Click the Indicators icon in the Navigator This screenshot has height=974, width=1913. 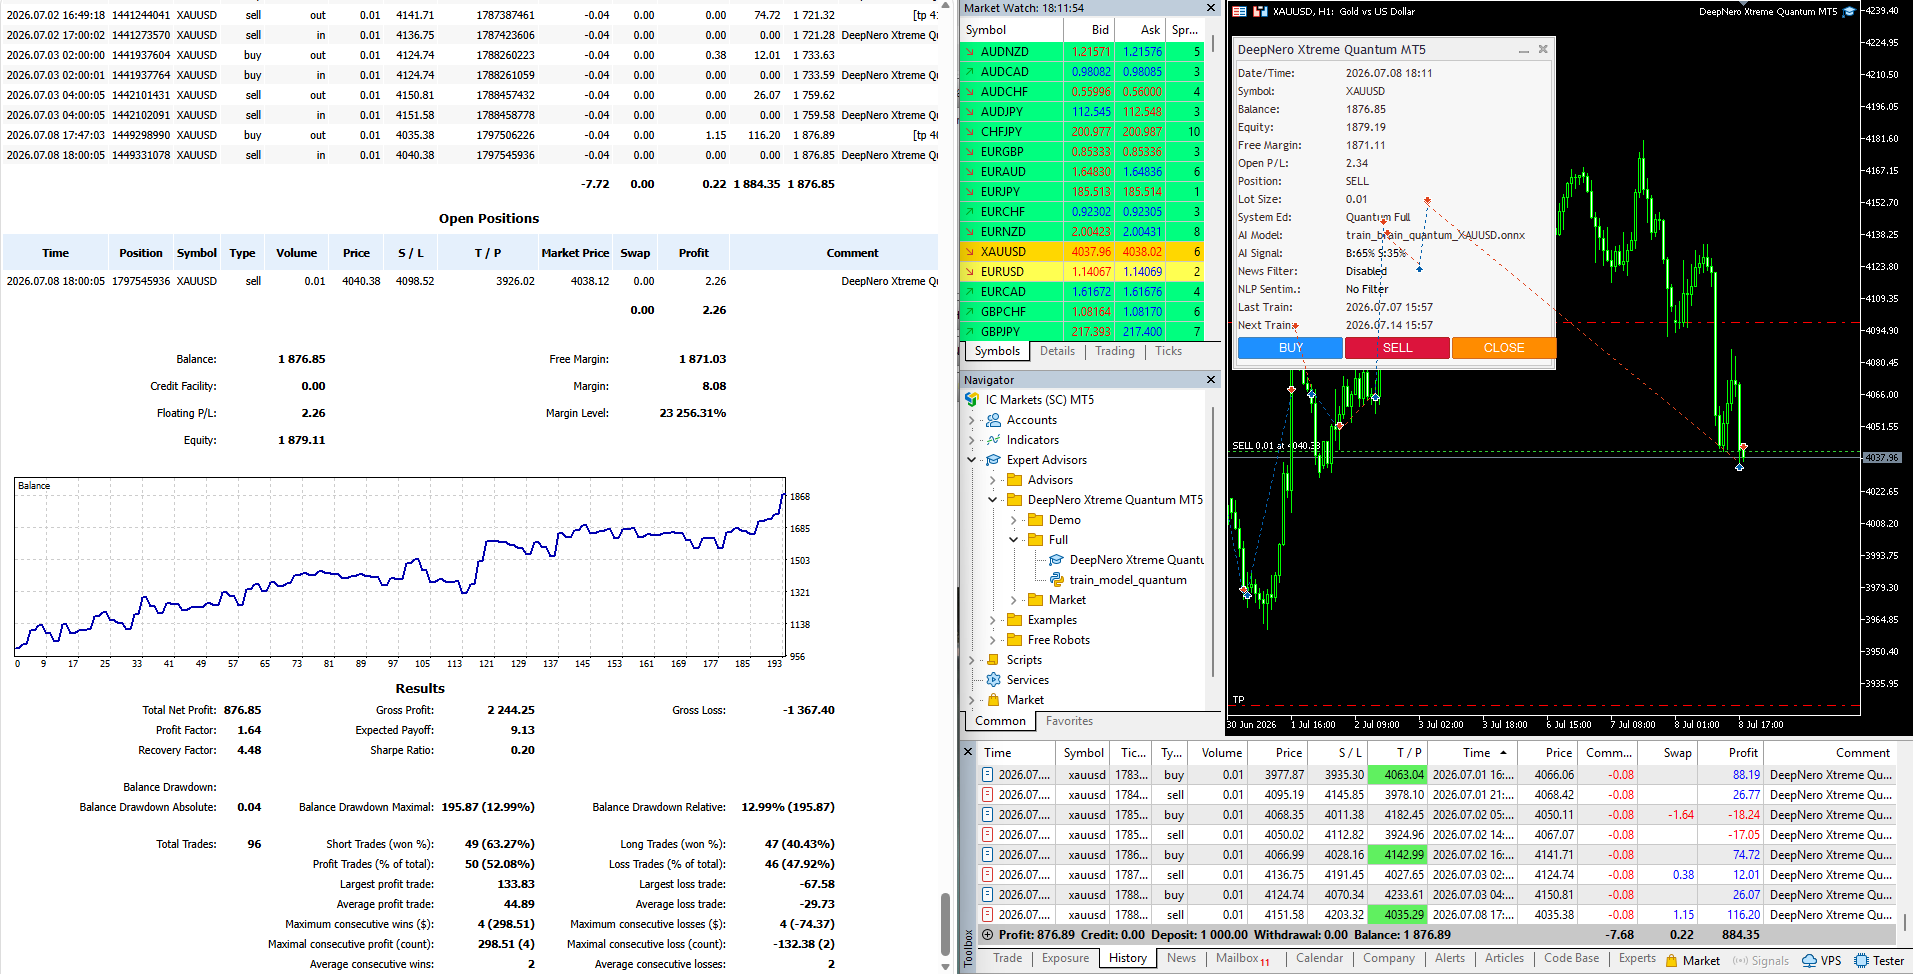coord(993,440)
